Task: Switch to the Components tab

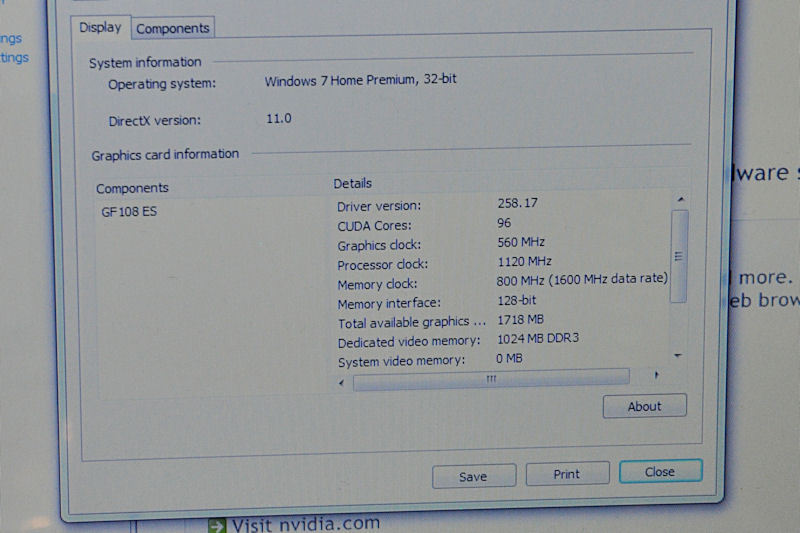Action: coord(172,28)
